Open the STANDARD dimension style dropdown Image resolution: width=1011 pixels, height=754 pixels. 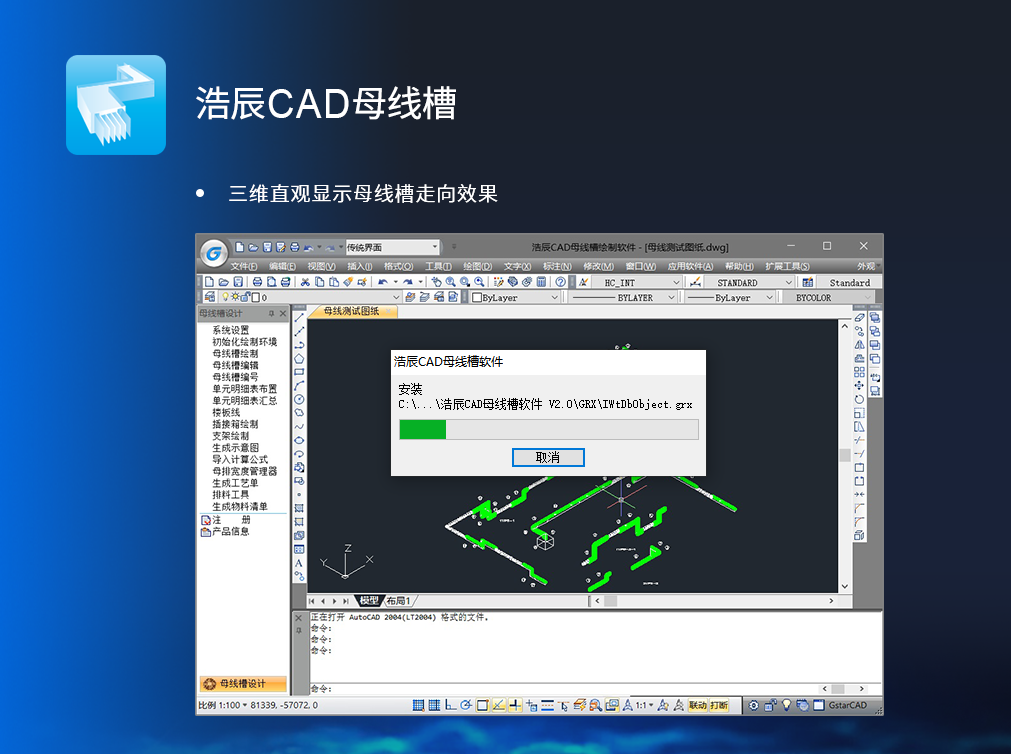(749, 283)
